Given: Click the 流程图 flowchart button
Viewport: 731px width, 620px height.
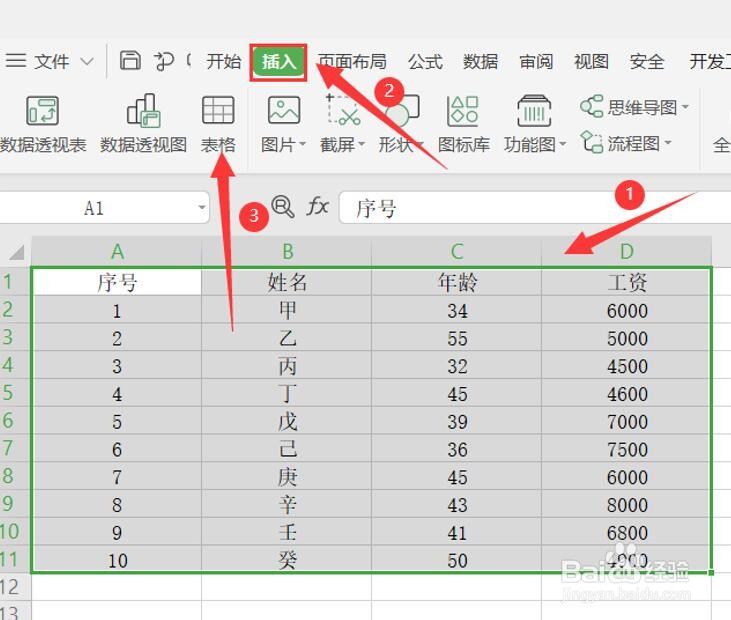Looking at the screenshot, I should click(620, 143).
